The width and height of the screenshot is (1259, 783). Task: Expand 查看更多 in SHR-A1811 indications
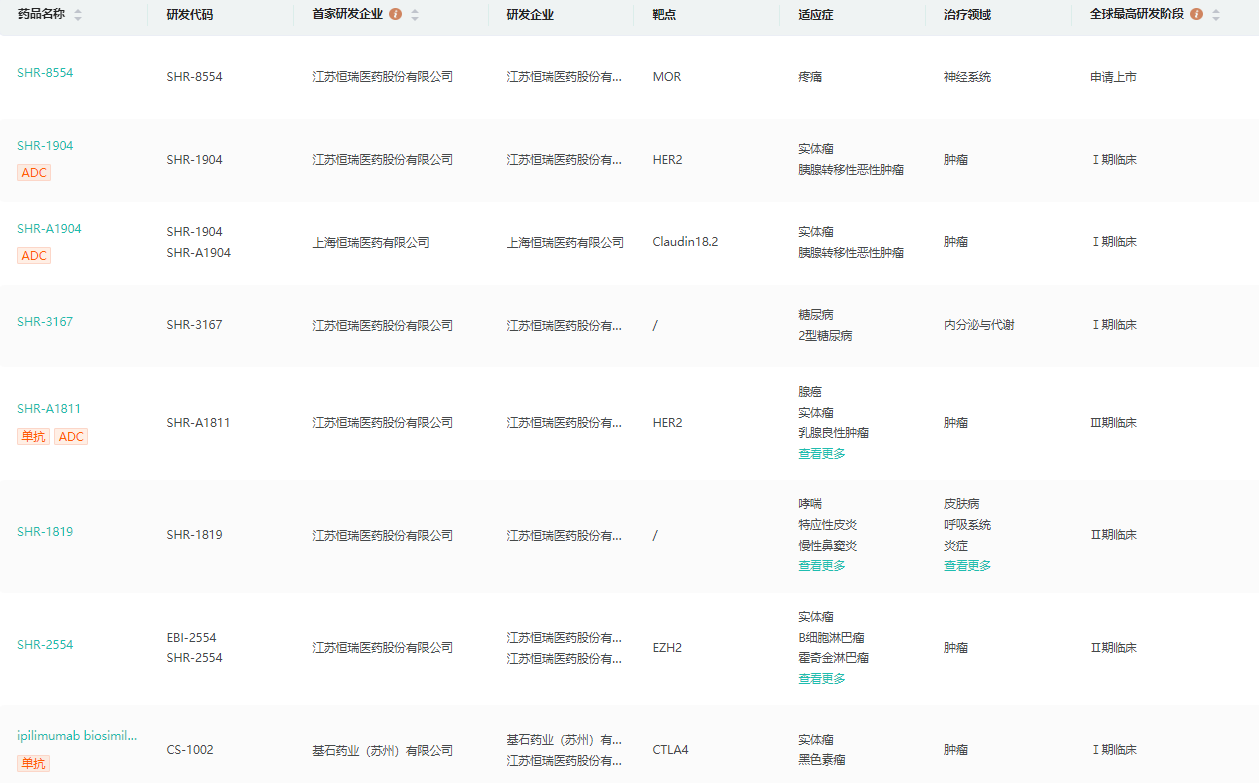click(822, 454)
